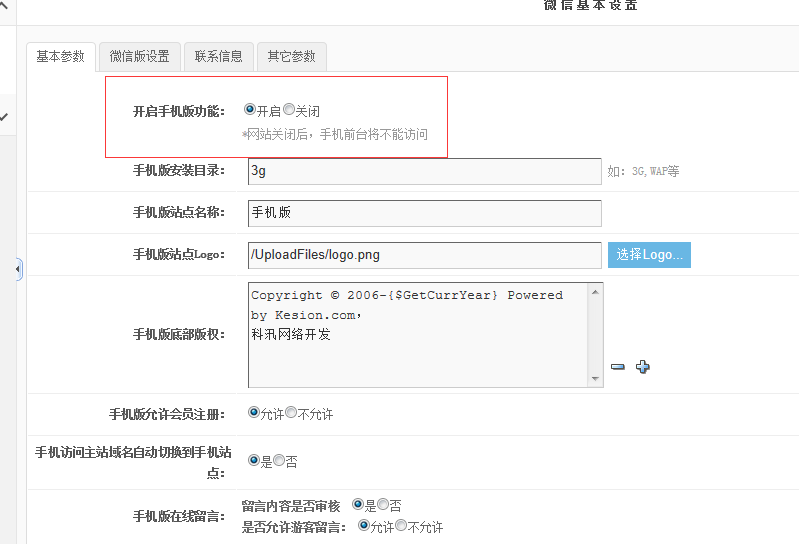Image resolution: width=799 pixels, height=544 pixels.
Task: Focus 手机版站点Logo path field
Action: pos(424,255)
